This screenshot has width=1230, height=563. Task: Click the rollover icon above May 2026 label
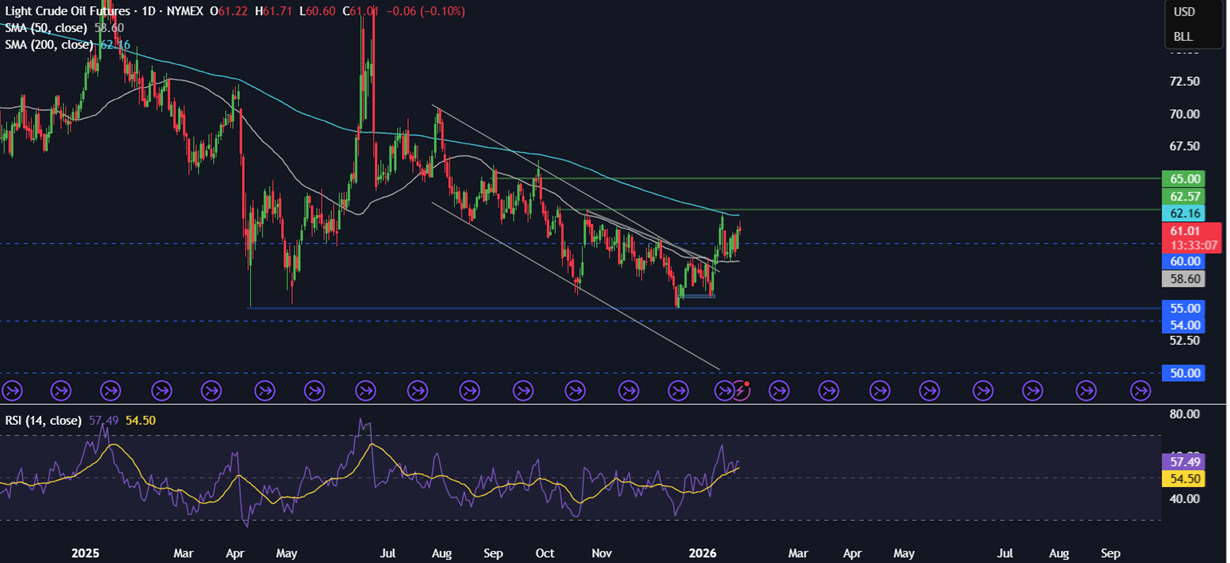coord(880,391)
